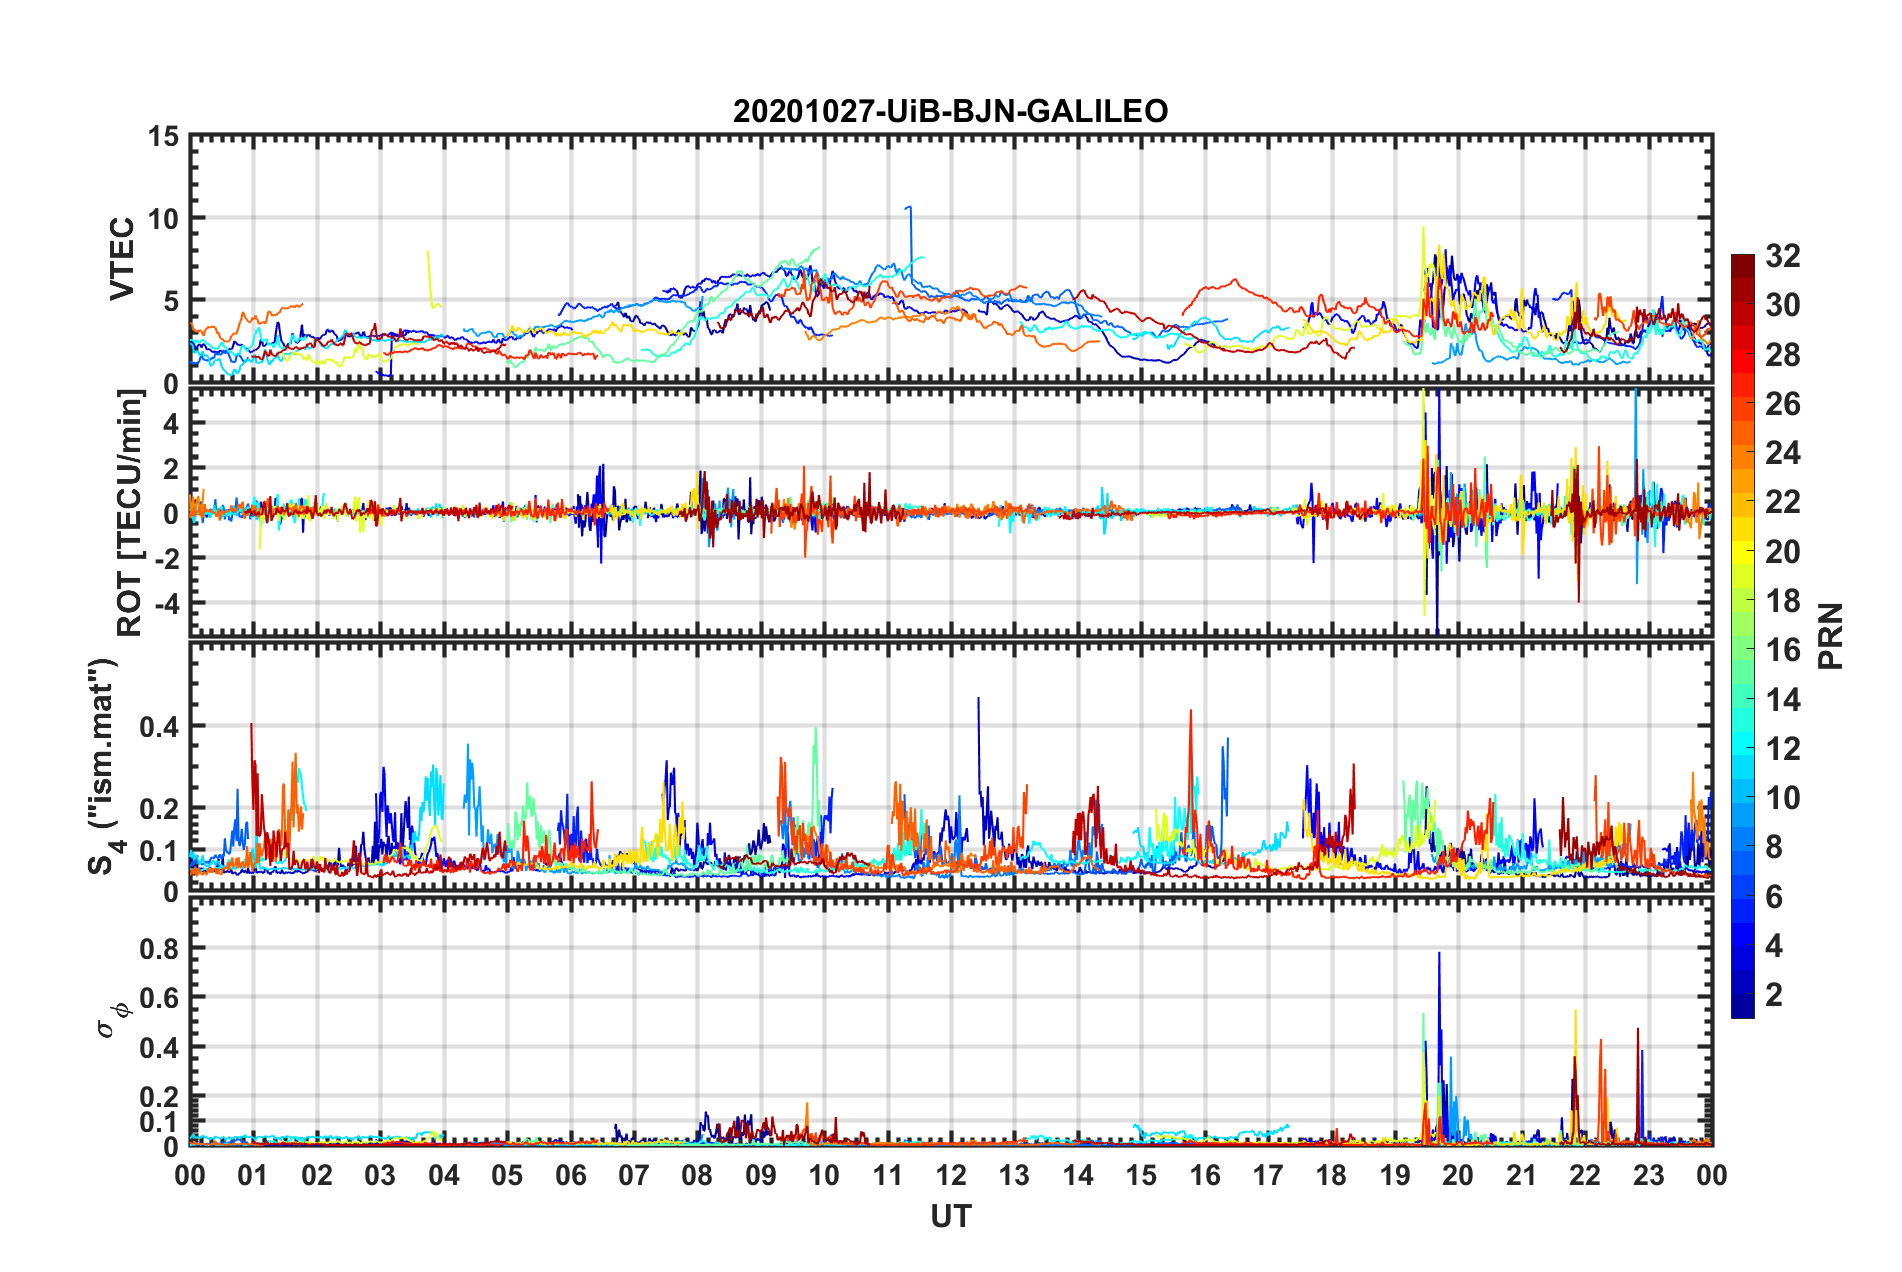This screenshot has height=1272, width=1902.
Task: Click x-axis hour tick 15
Action: click(1141, 1175)
